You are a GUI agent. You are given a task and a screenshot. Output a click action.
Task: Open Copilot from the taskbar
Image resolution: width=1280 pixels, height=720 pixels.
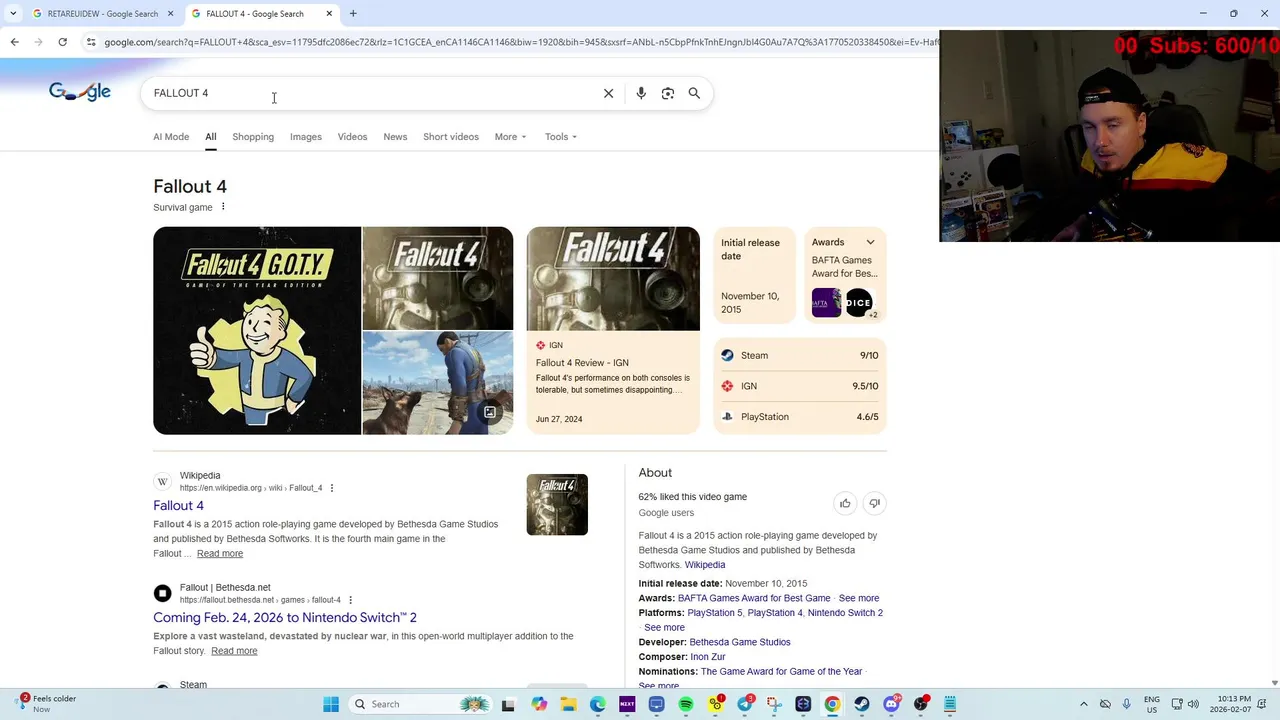click(539, 704)
